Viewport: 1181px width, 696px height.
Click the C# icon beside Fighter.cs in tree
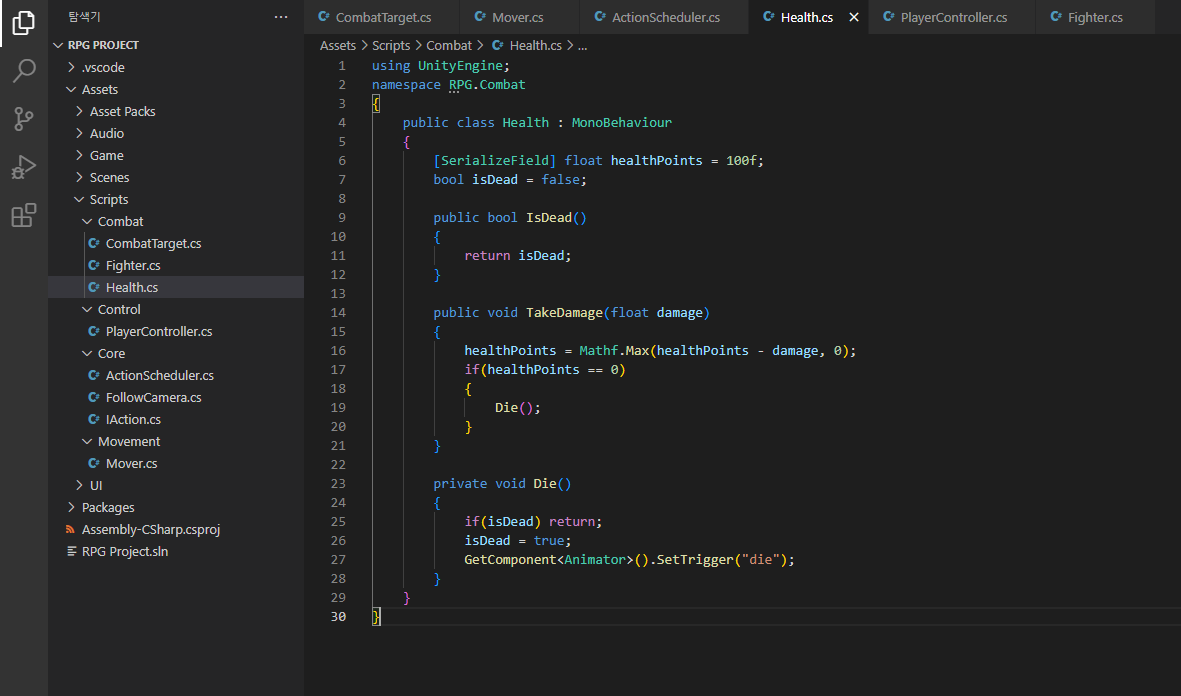[x=94, y=265]
